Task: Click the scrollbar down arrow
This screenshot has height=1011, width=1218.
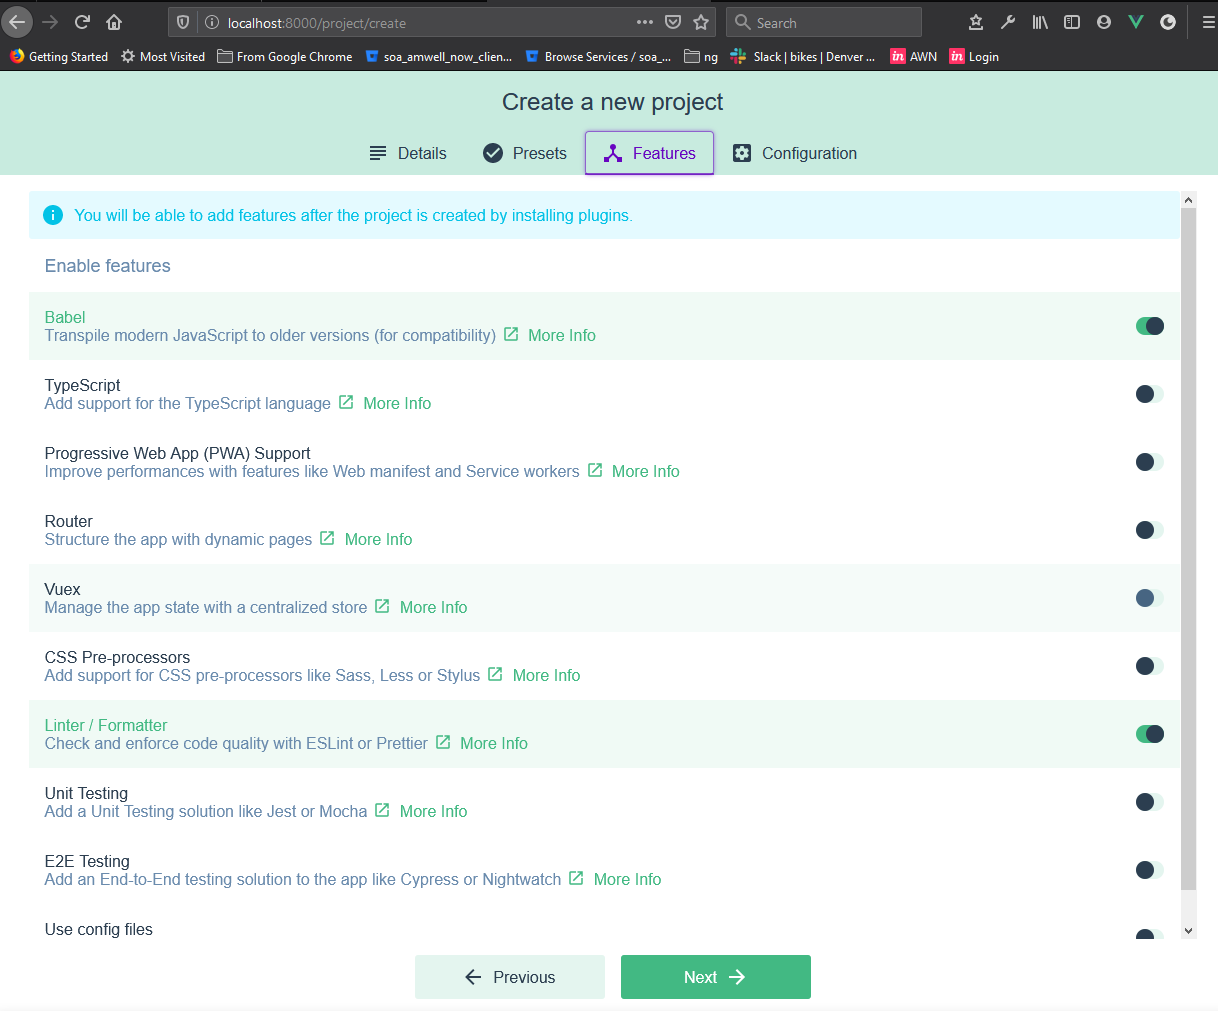Action: coord(1188,930)
